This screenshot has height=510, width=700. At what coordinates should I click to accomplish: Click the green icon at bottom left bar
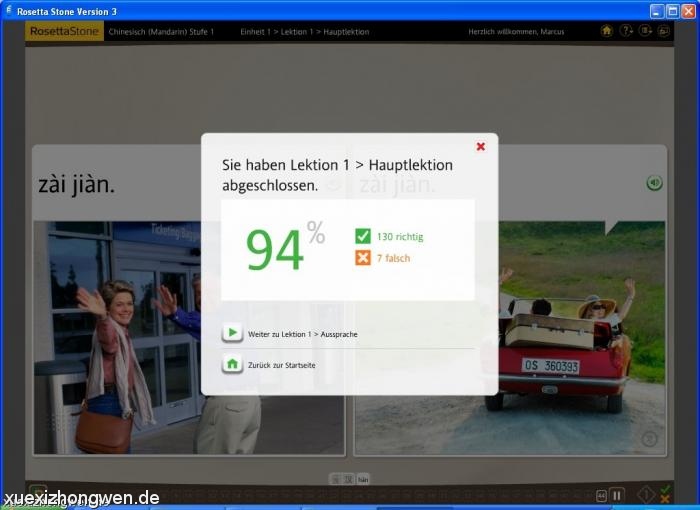(38, 492)
